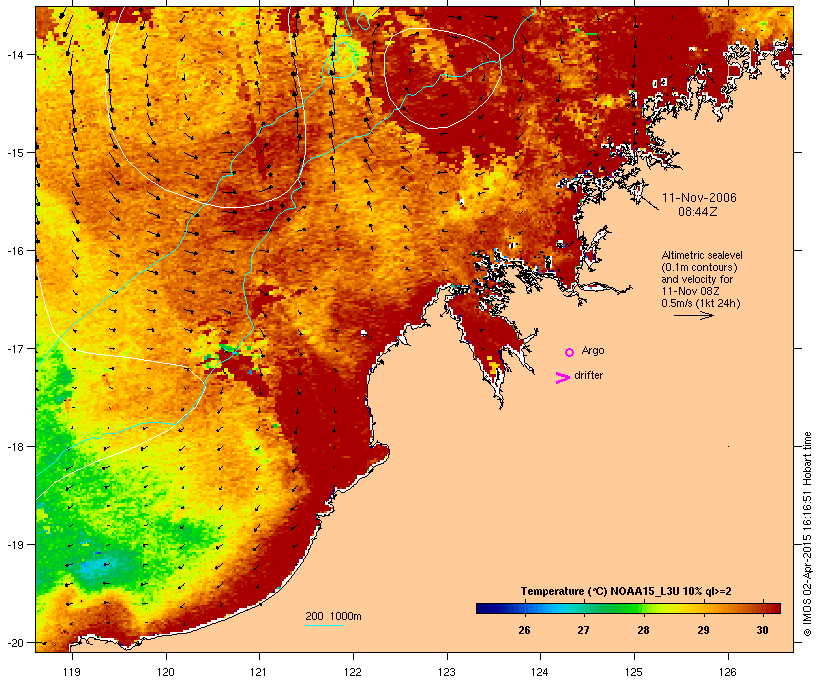Click the date label 11-Nov-2006

pos(699,198)
